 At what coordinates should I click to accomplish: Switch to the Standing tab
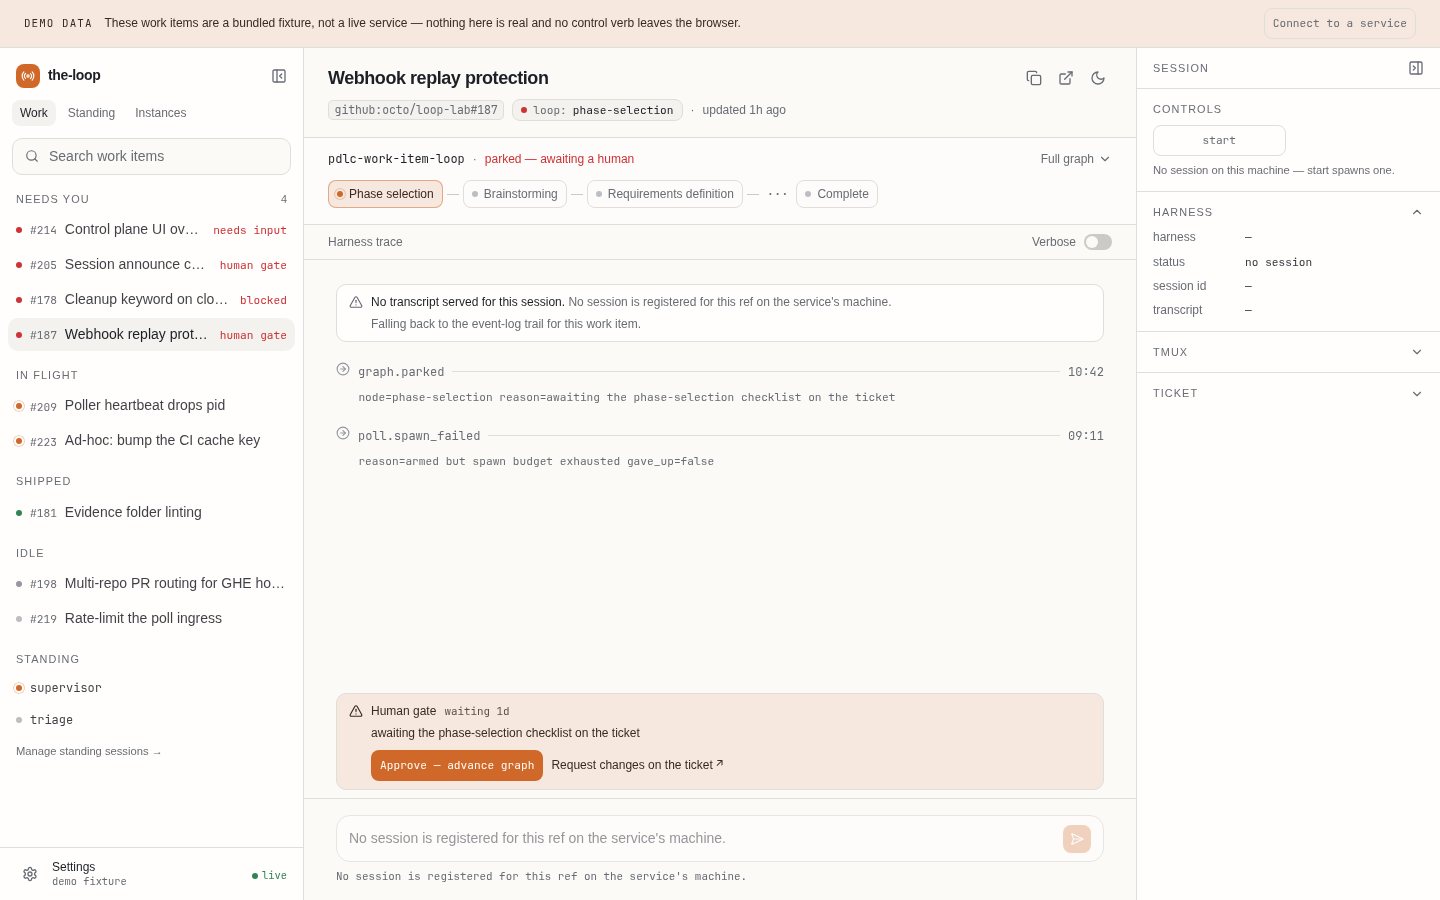click(x=92, y=113)
